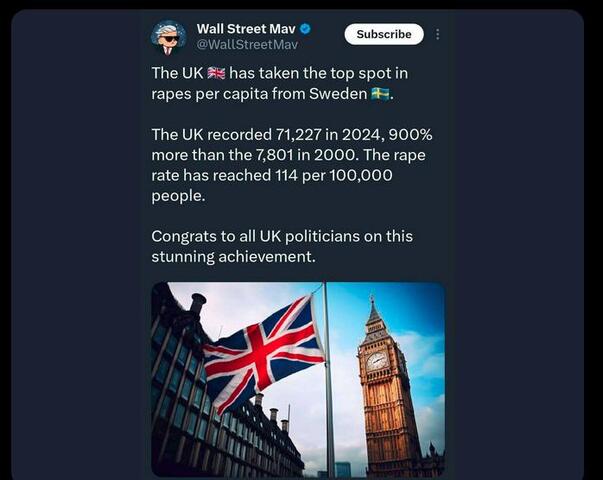The width and height of the screenshot is (603, 480).
Task: Click the clock face on Big Ben
Action: (376, 361)
